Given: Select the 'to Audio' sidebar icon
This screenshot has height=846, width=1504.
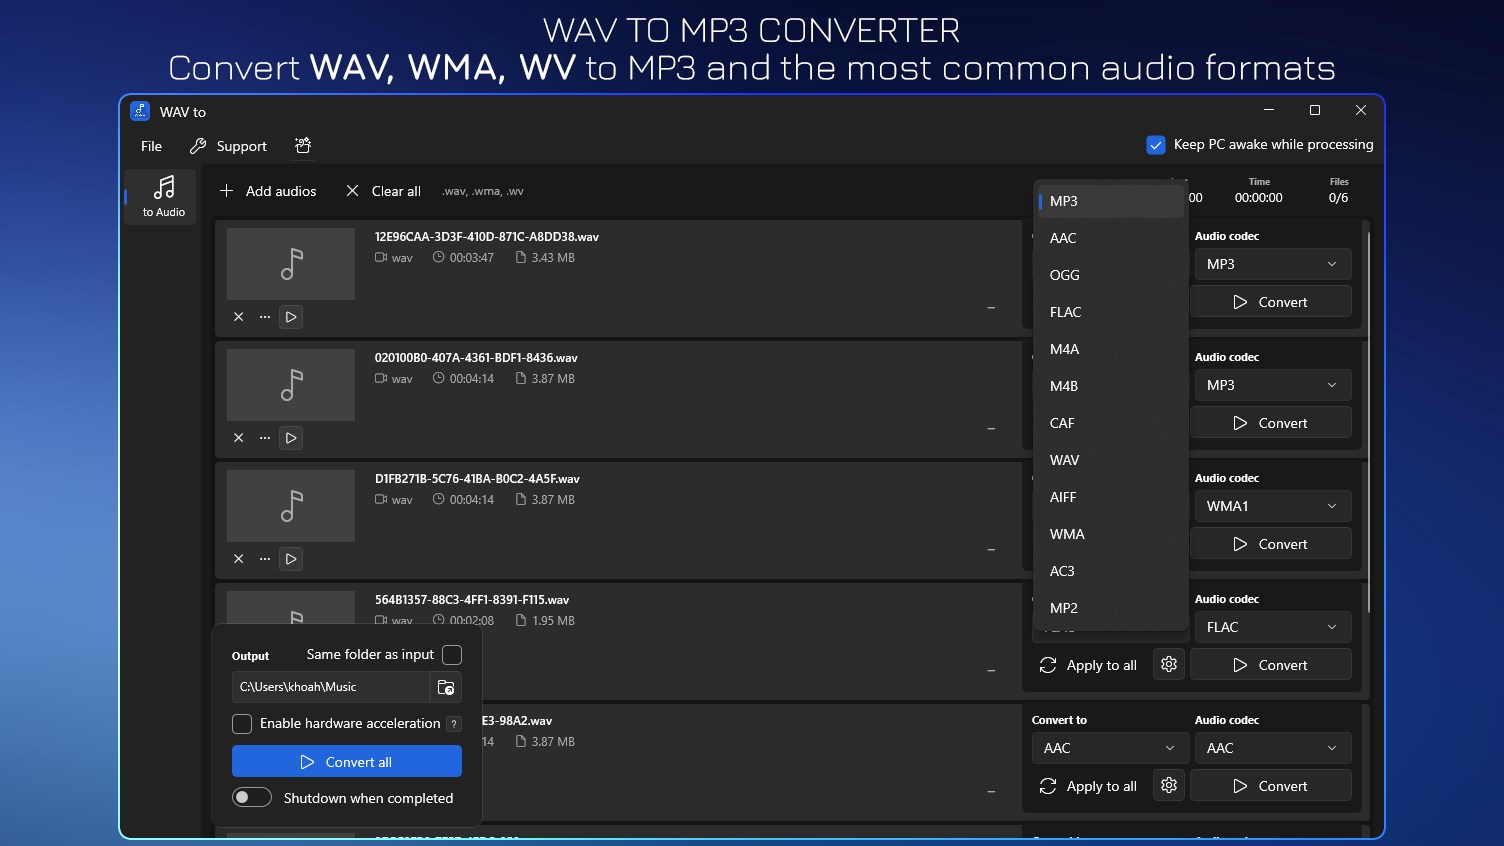Looking at the screenshot, I should (x=161, y=196).
